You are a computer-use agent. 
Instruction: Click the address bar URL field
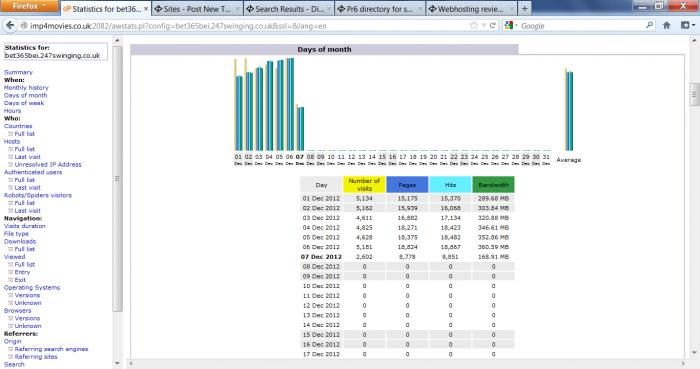coord(246,26)
